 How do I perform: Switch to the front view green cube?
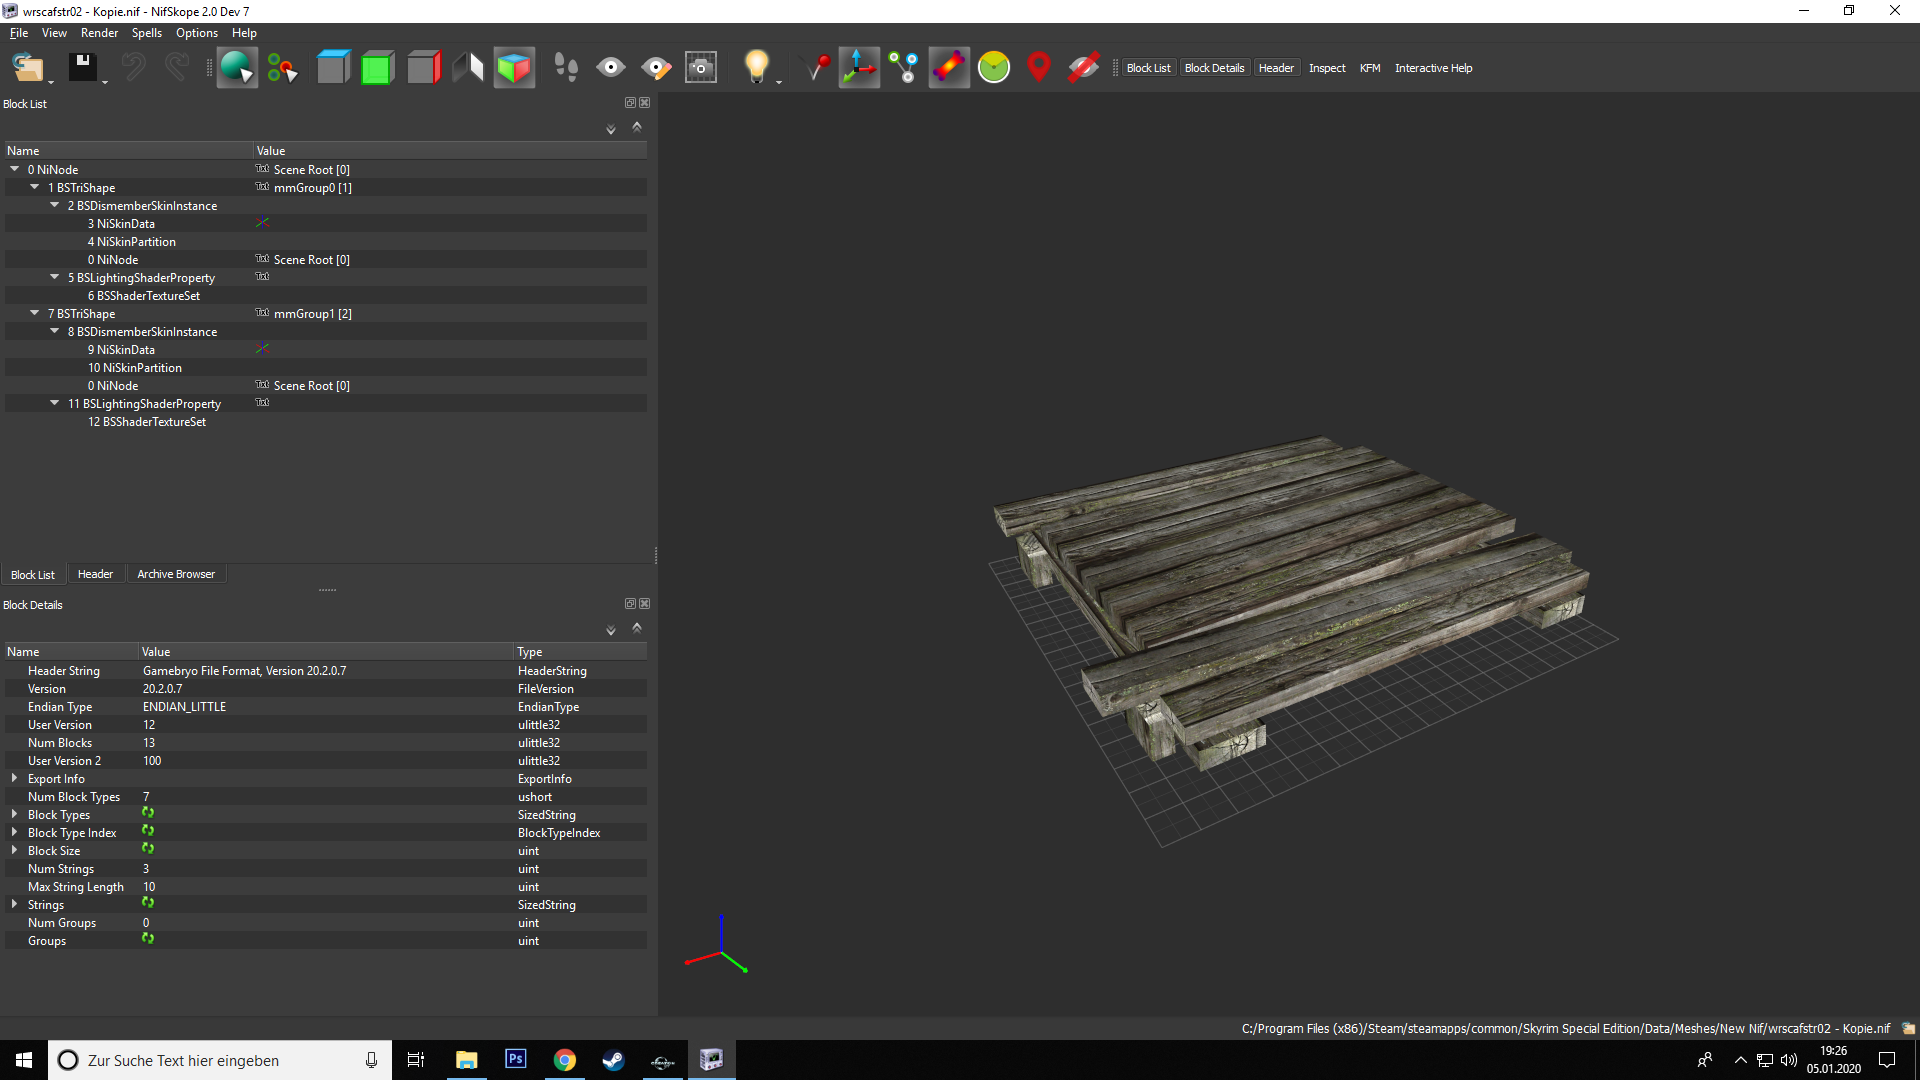pyautogui.click(x=377, y=68)
